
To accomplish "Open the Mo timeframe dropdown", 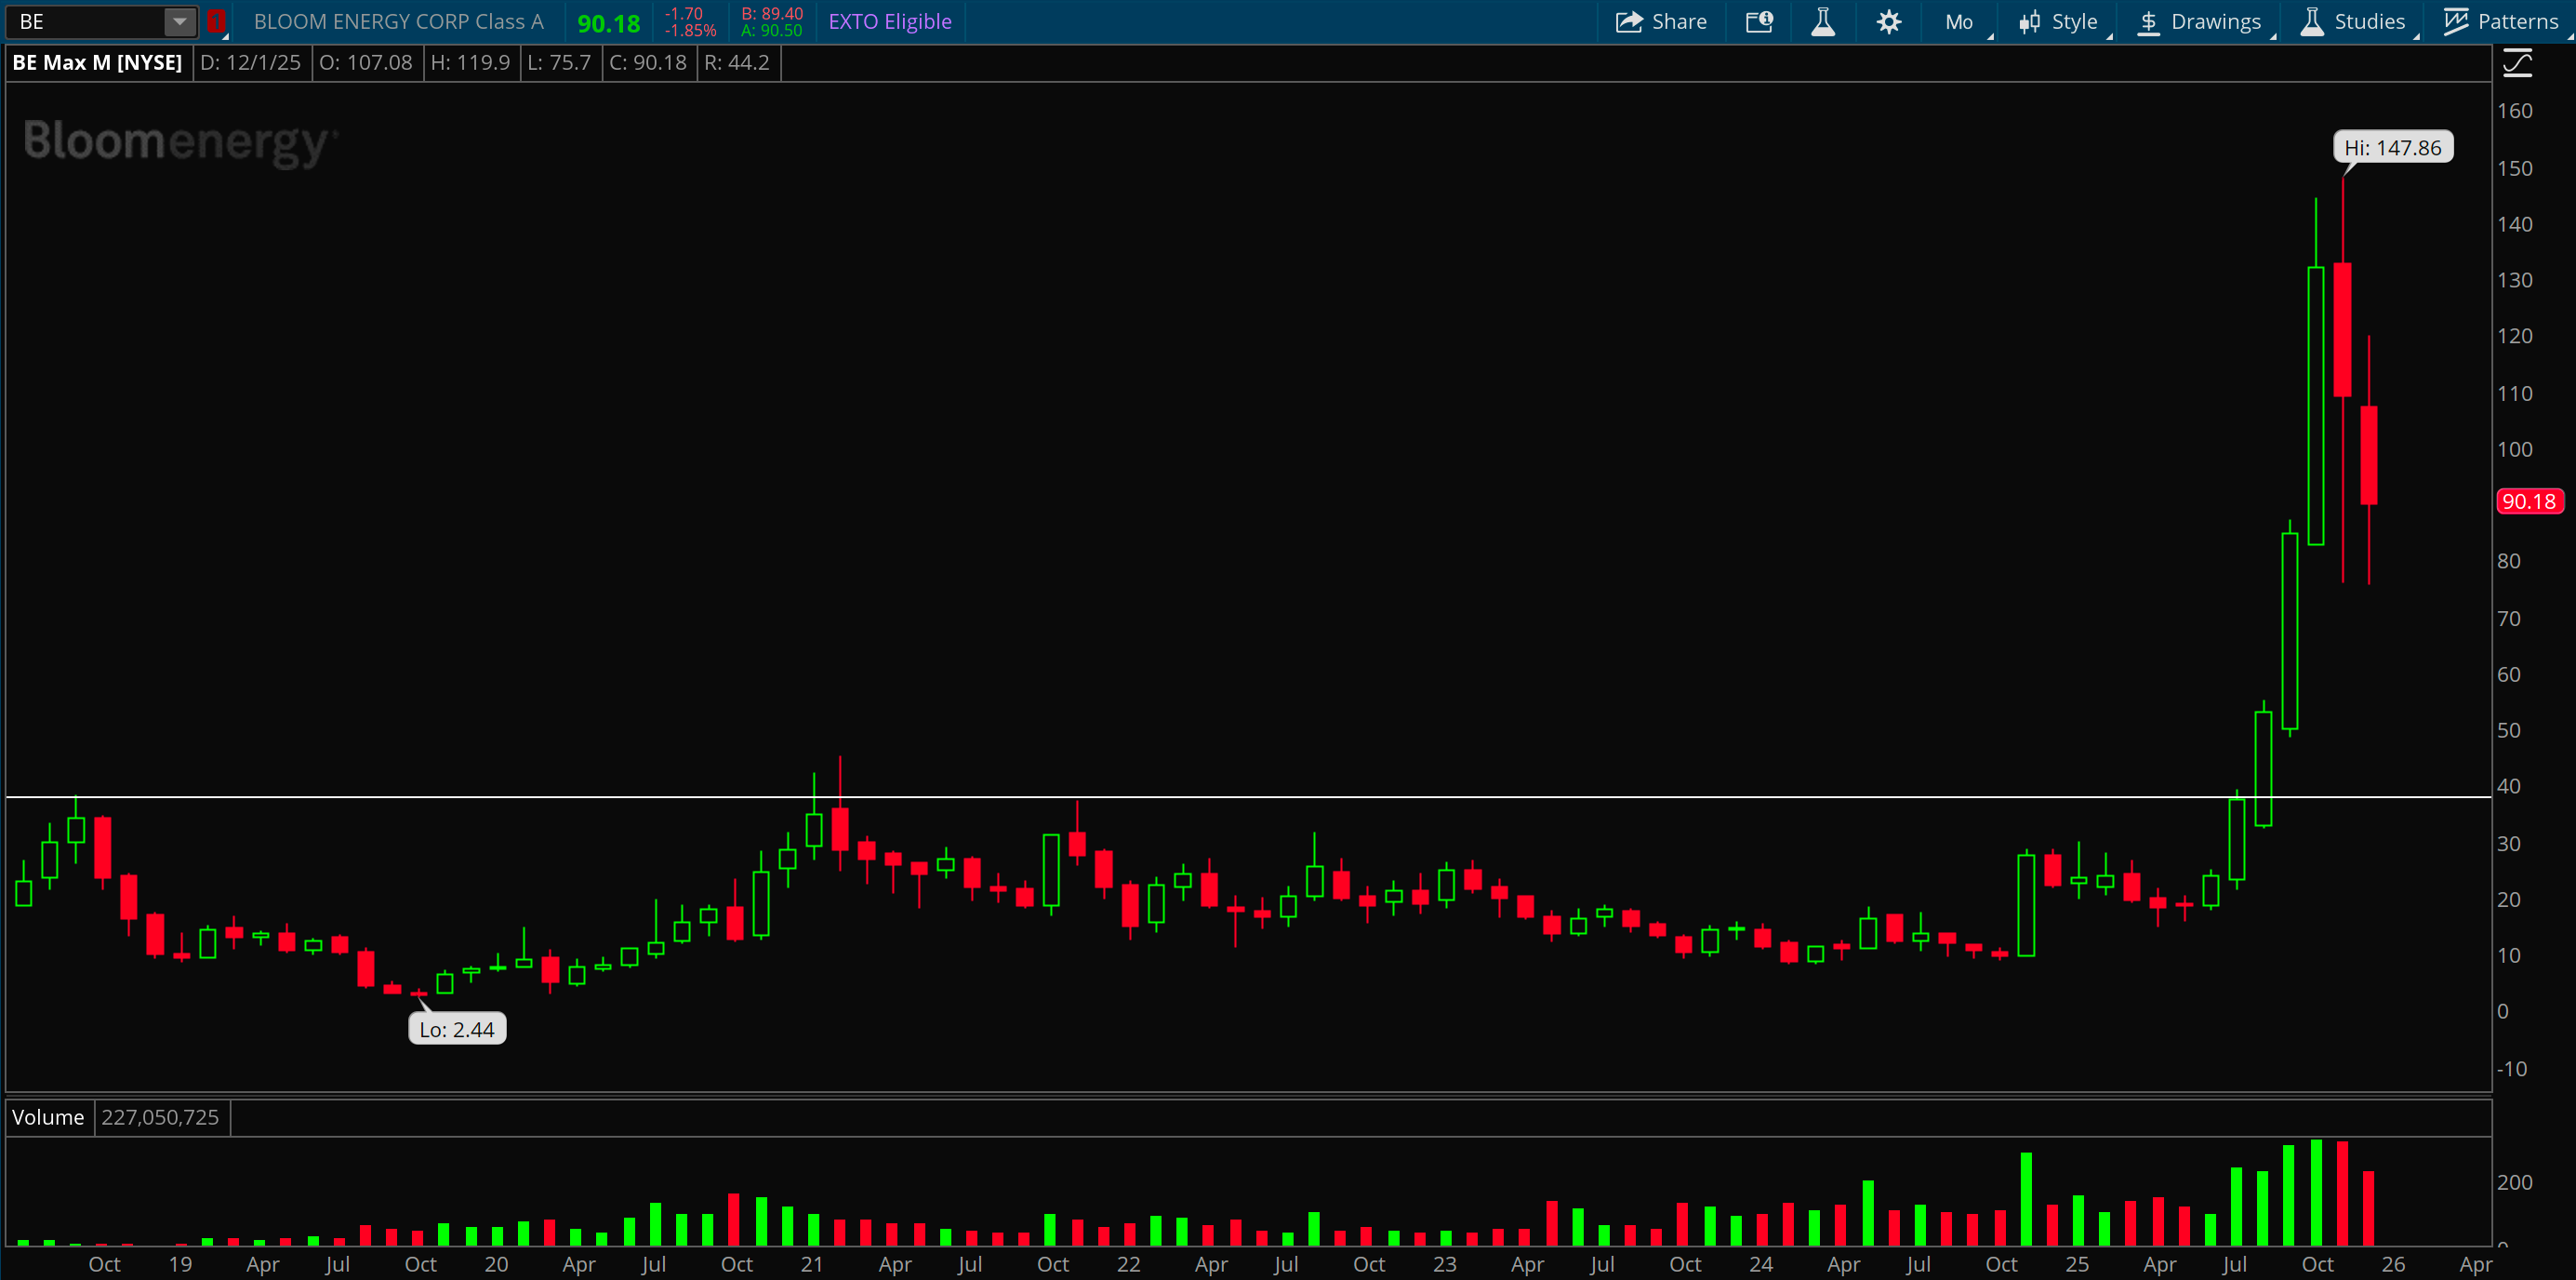I will coord(1960,22).
